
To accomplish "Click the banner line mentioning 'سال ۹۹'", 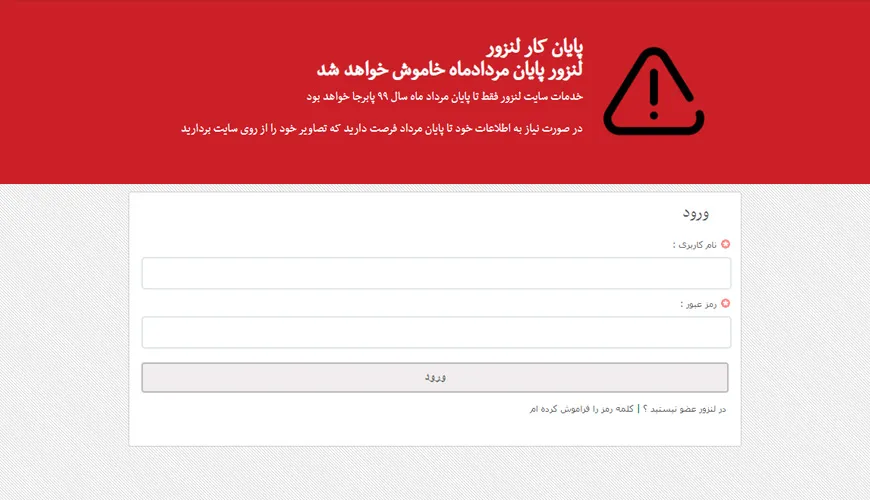I will pyautogui.click(x=445, y=97).
